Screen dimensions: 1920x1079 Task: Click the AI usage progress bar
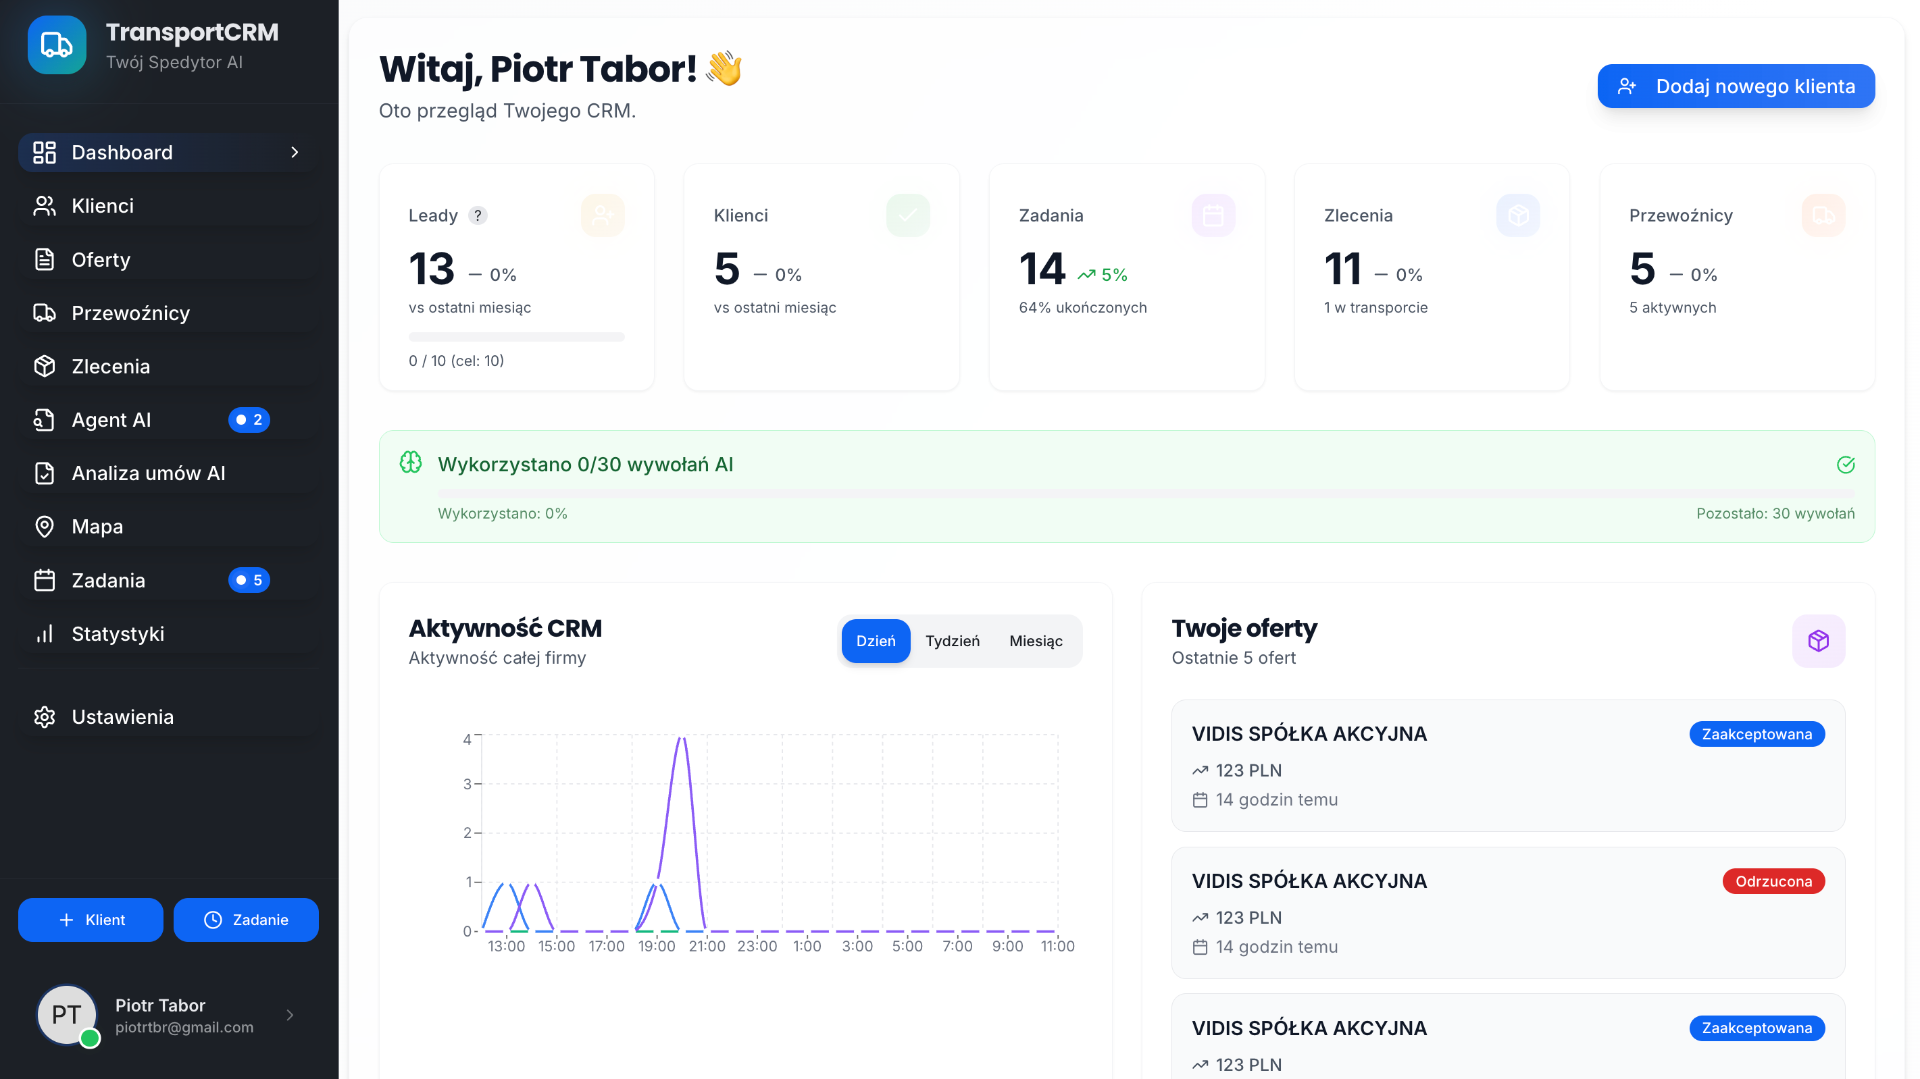pos(1146,493)
